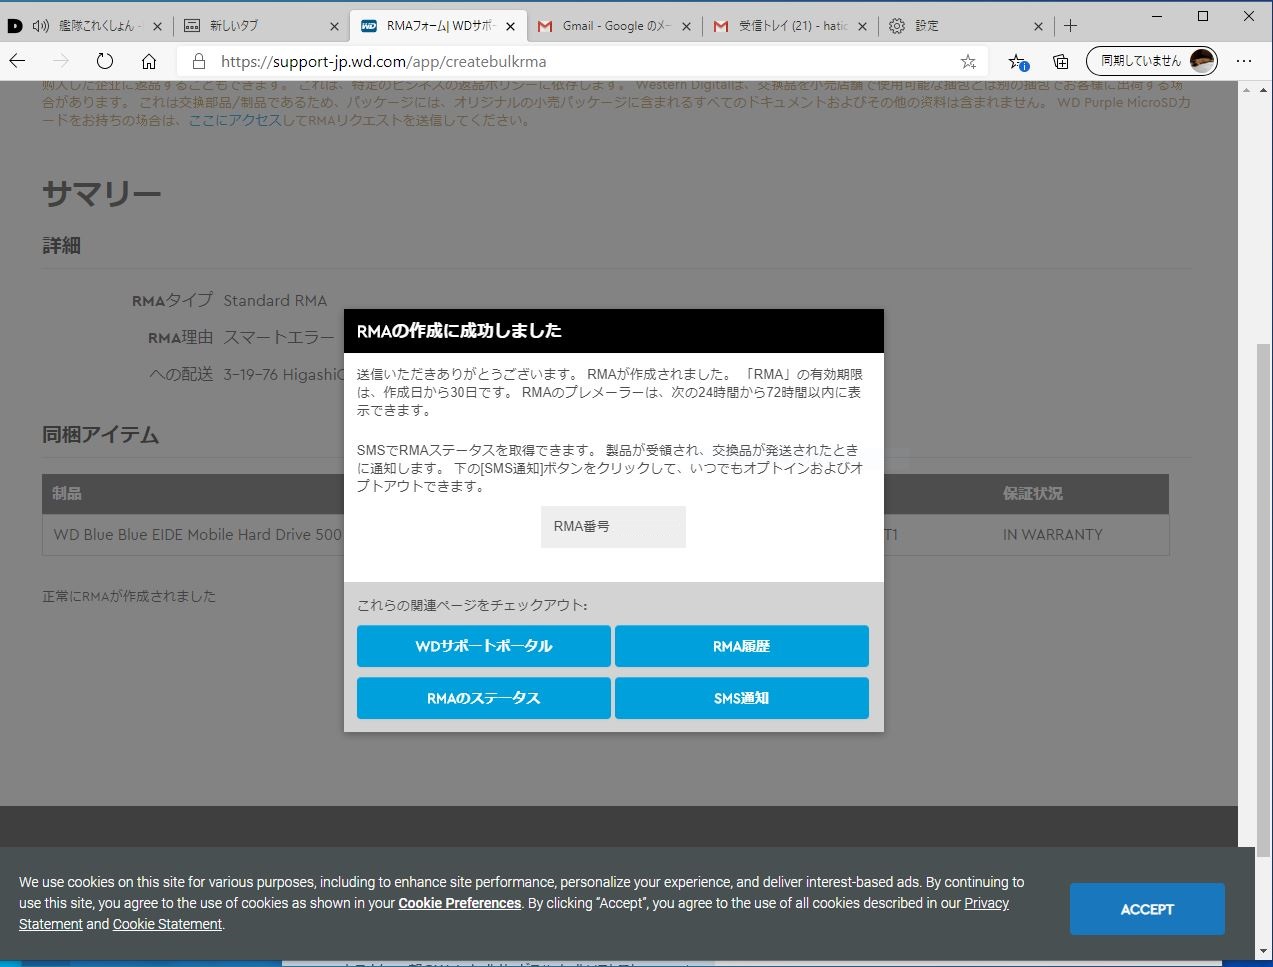Close the RMAフォーム WD tab
1273x967 pixels.
point(510,26)
